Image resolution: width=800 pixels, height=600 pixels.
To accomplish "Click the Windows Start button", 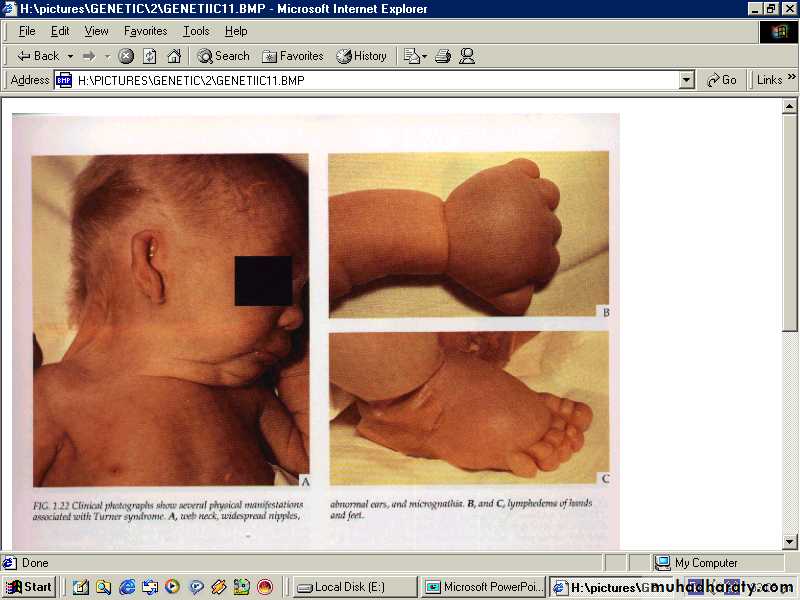I will point(29,587).
